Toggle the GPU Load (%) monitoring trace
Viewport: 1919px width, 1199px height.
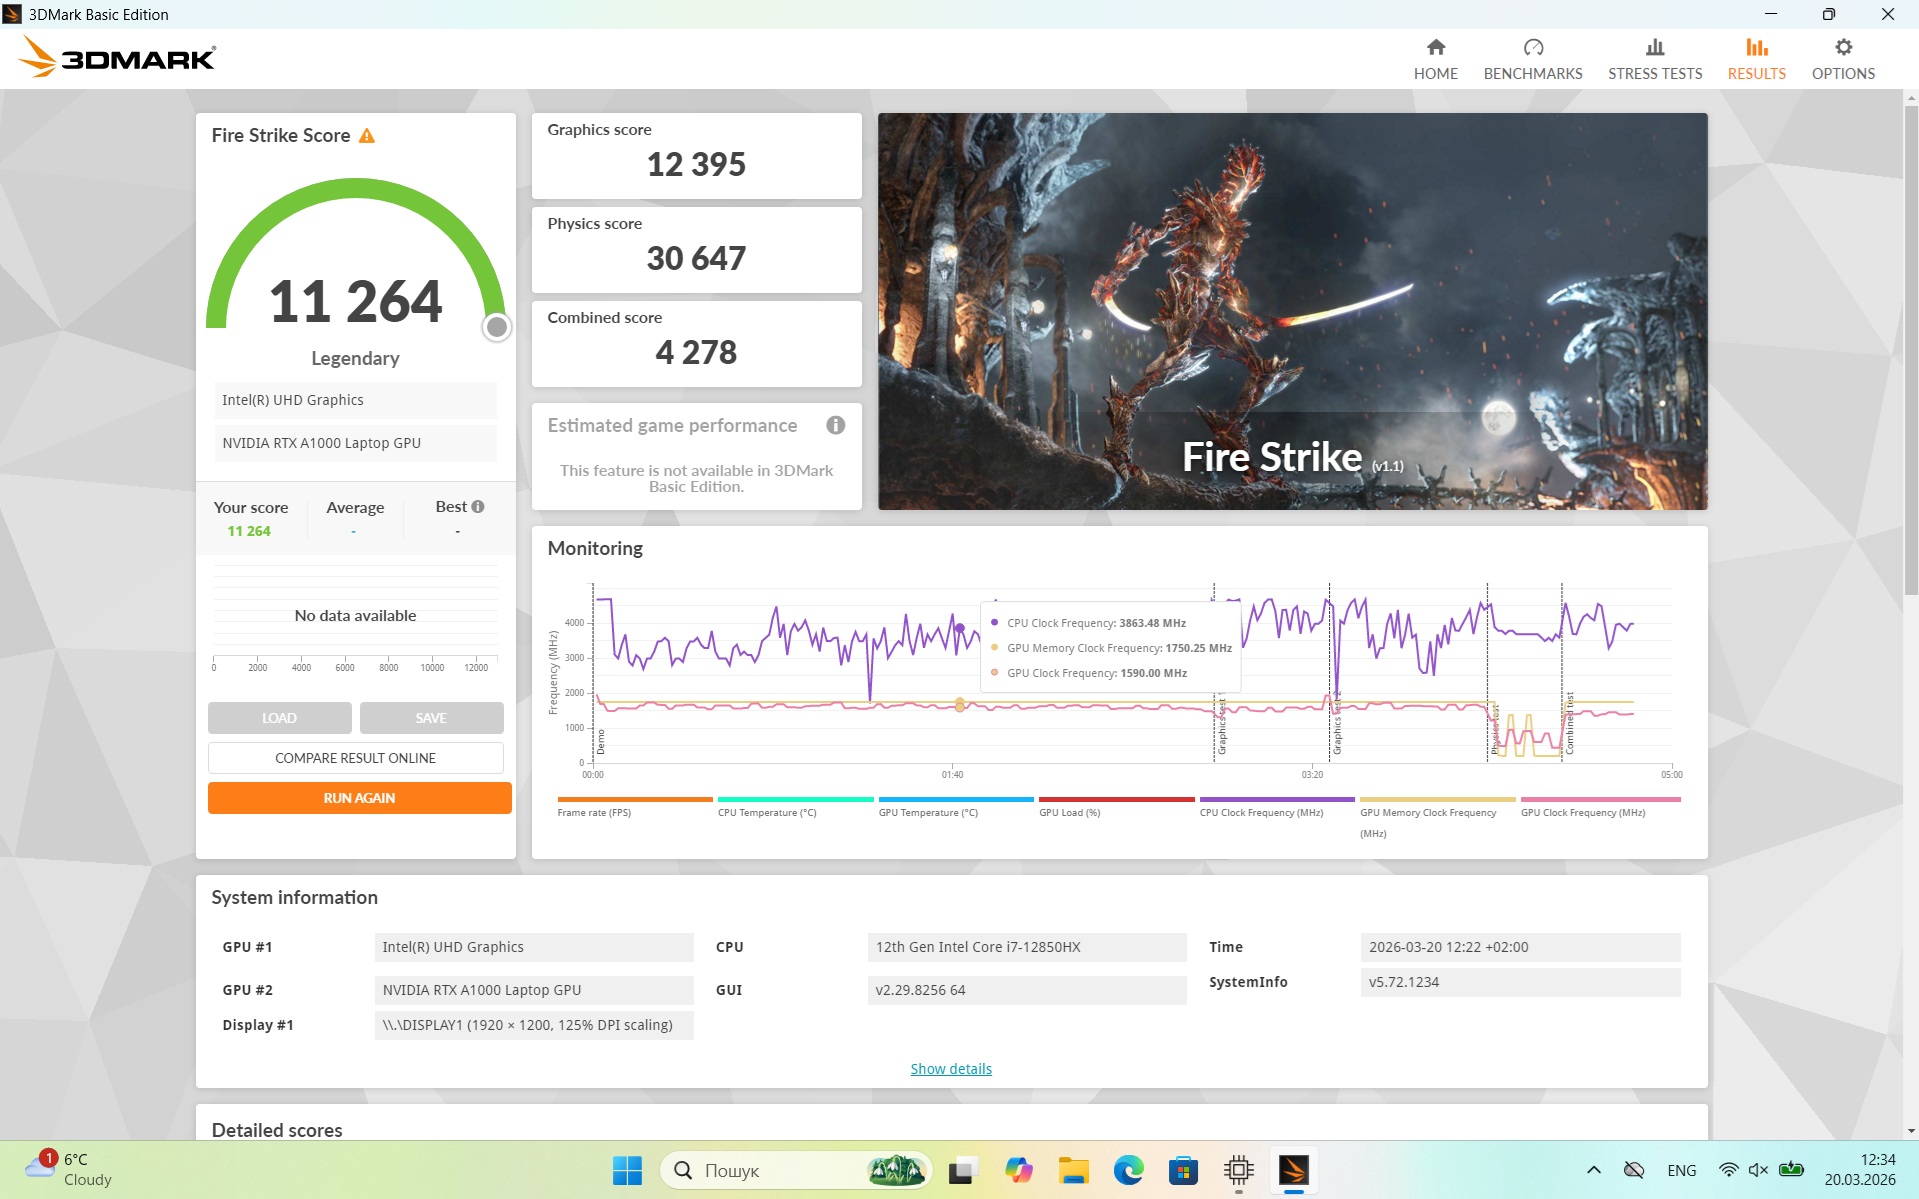point(1068,812)
